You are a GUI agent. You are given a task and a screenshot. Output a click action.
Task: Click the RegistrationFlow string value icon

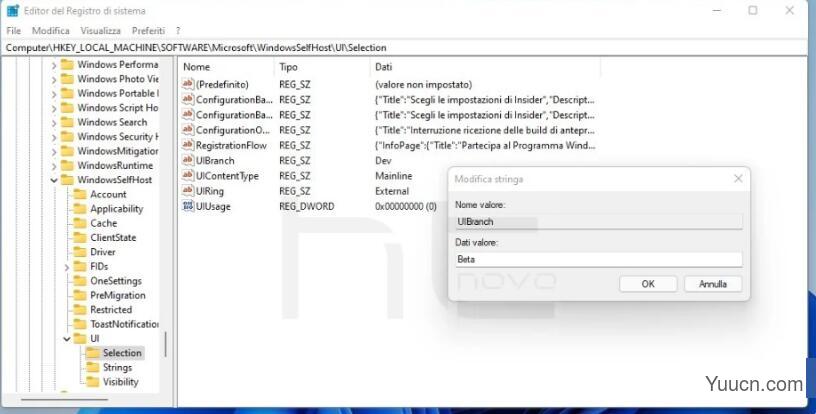[188, 145]
